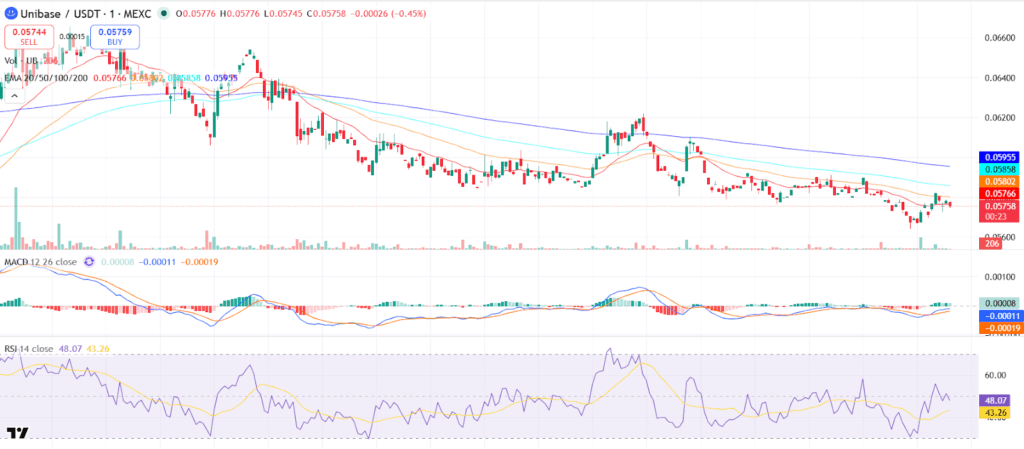The image size is (1024, 449).
Task: Click the EMA 50 price label 0.05802
Action: [998, 181]
